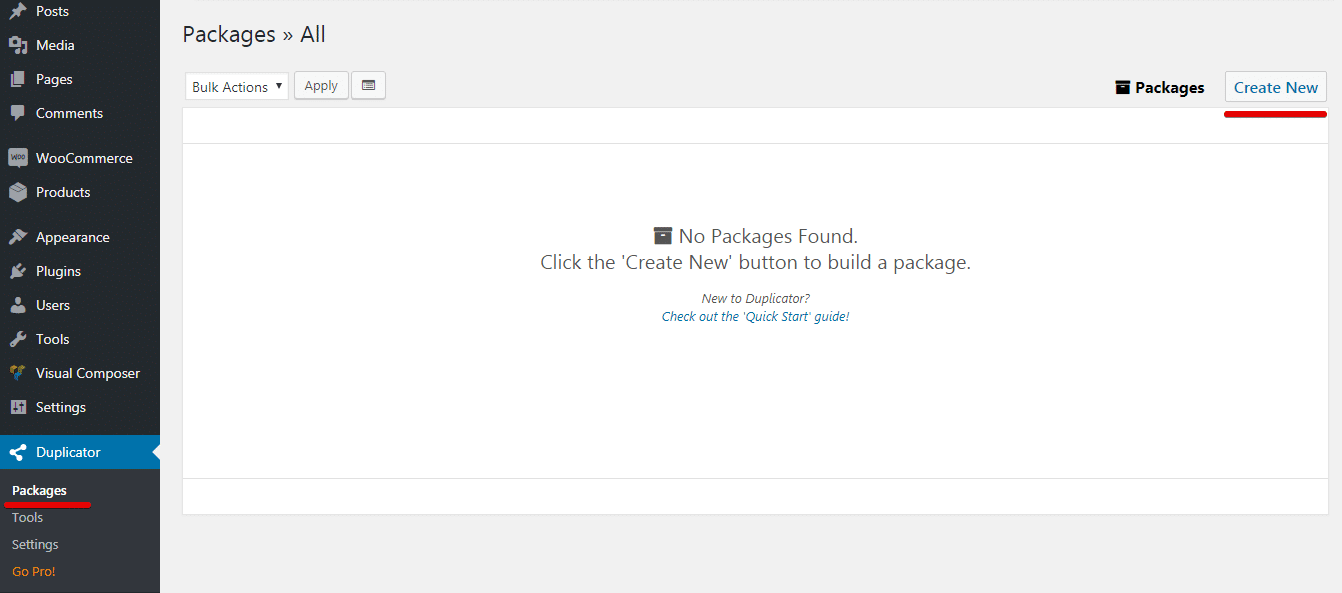Open the Bulk Actions dropdown

pos(237,87)
